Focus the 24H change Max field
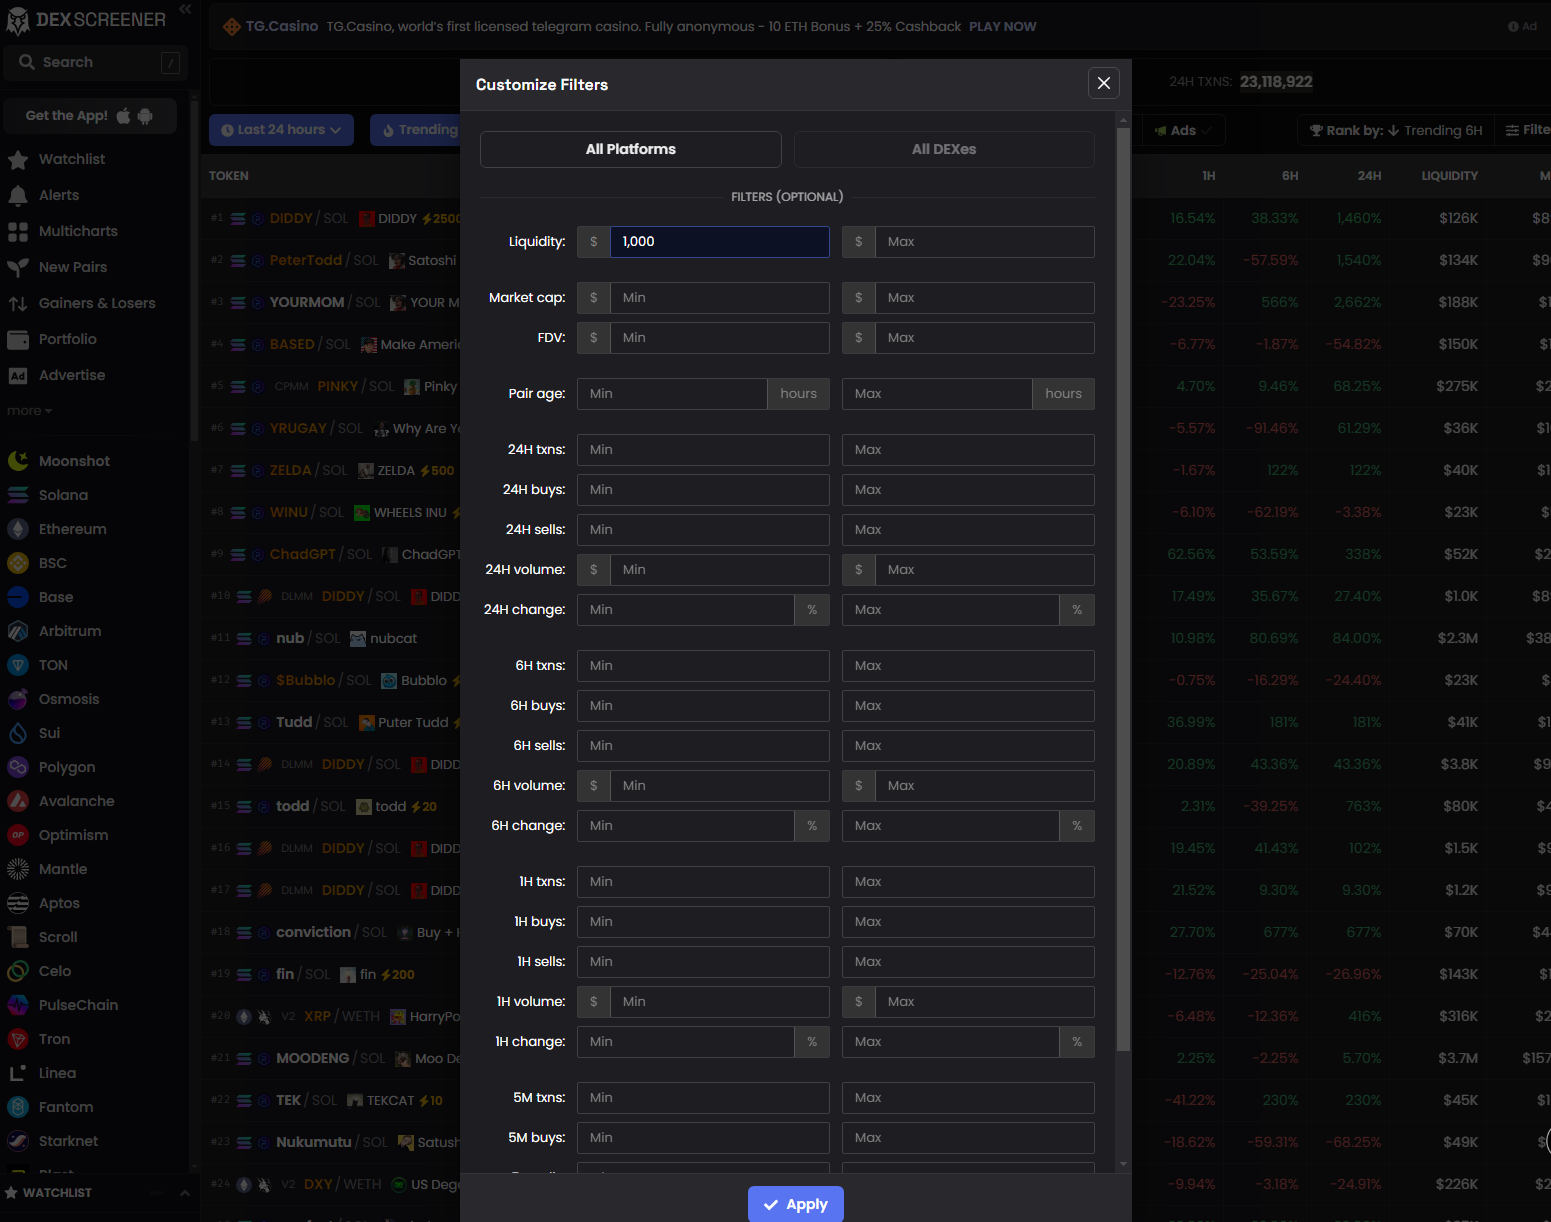1551x1222 pixels. (950, 610)
